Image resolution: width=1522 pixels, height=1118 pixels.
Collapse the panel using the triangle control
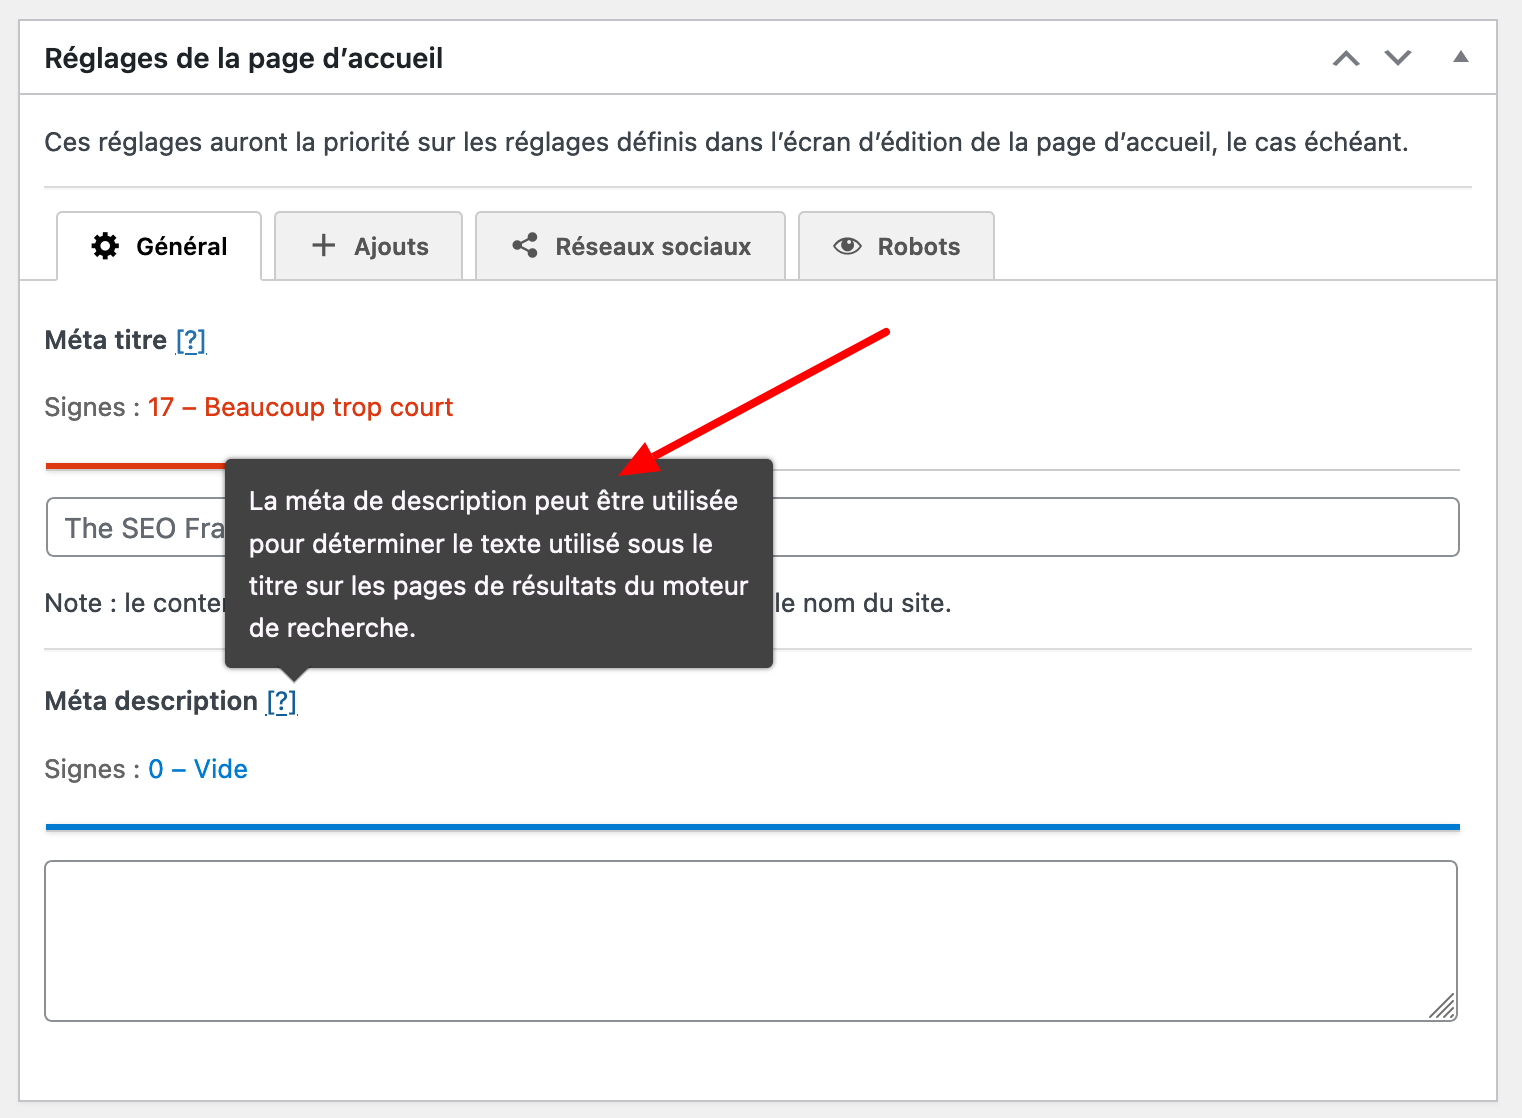coord(1461,58)
